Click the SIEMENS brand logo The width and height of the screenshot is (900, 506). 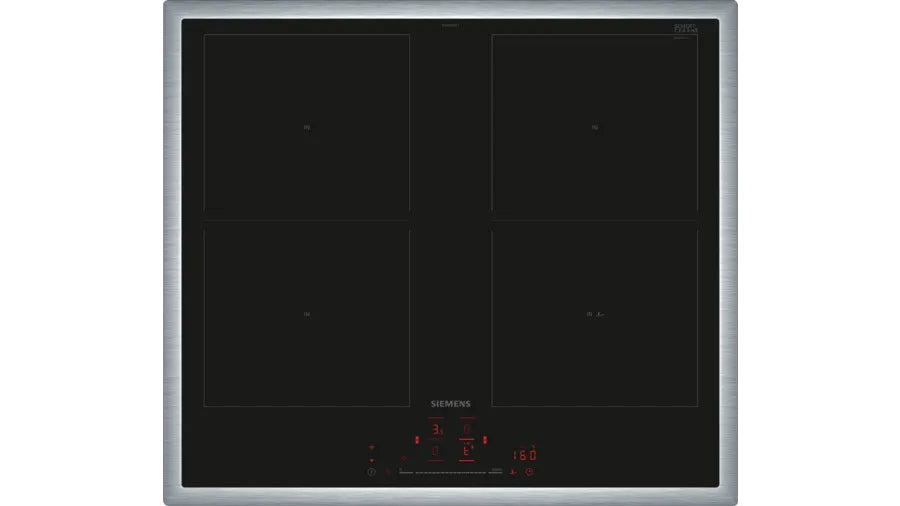tap(450, 404)
